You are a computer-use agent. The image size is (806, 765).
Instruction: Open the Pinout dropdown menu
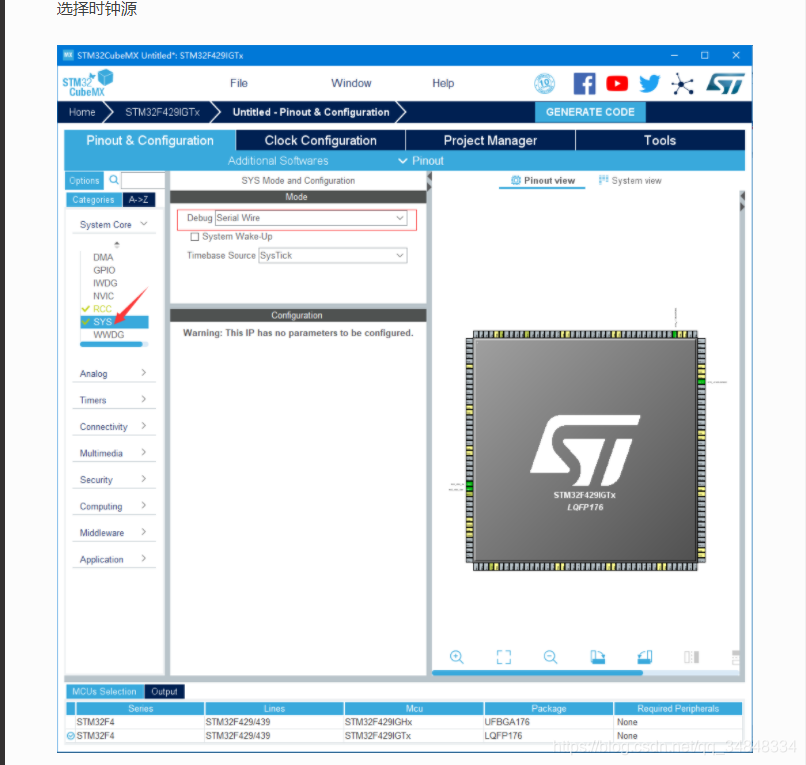[422, 161]
